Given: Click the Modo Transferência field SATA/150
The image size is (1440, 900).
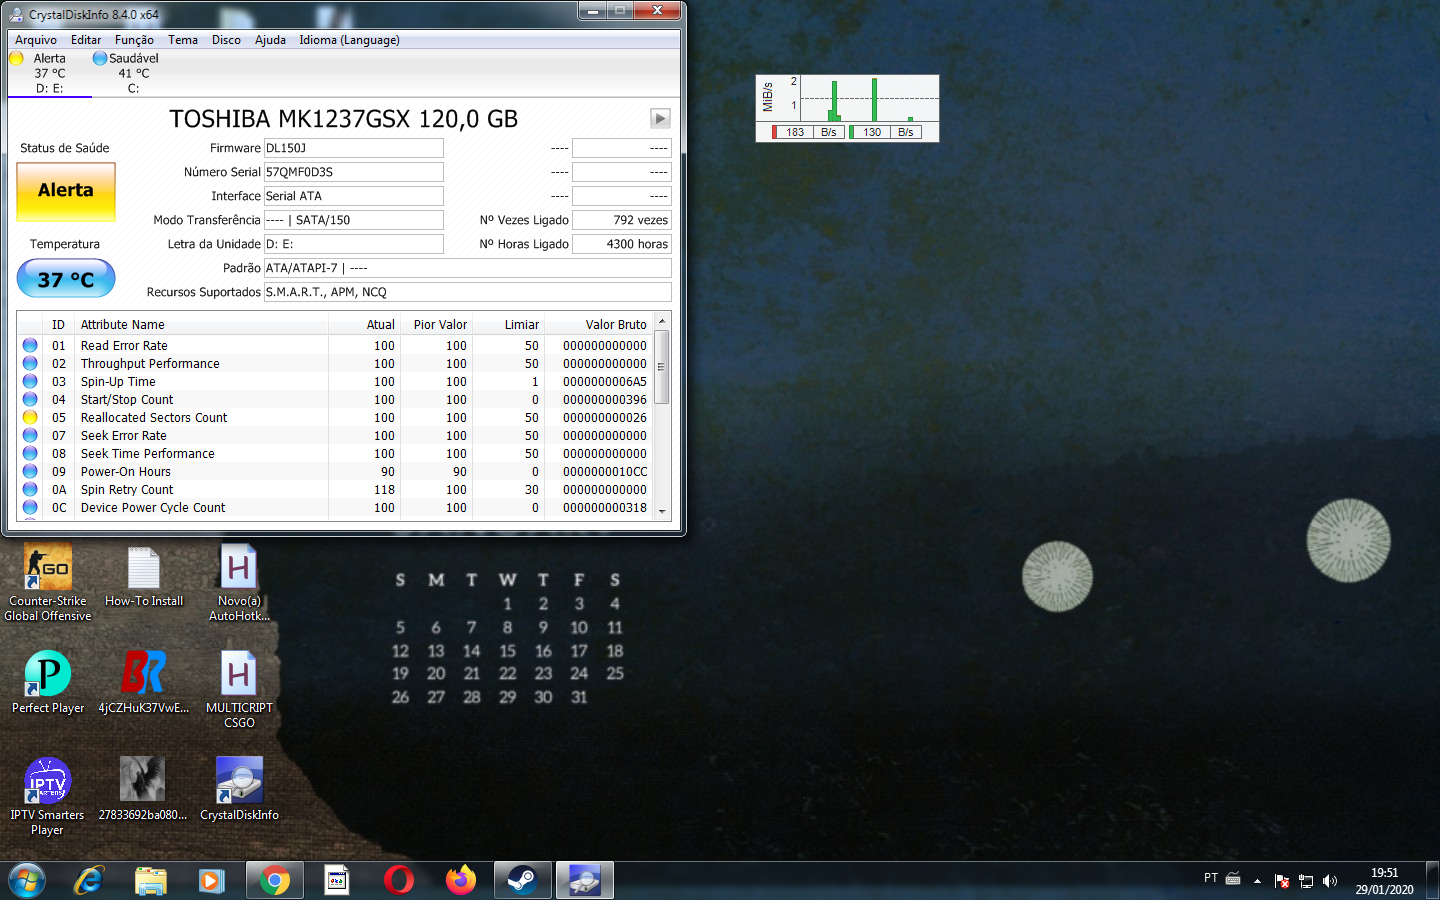Looking at the screenshot, I should (x=354, y=220).
